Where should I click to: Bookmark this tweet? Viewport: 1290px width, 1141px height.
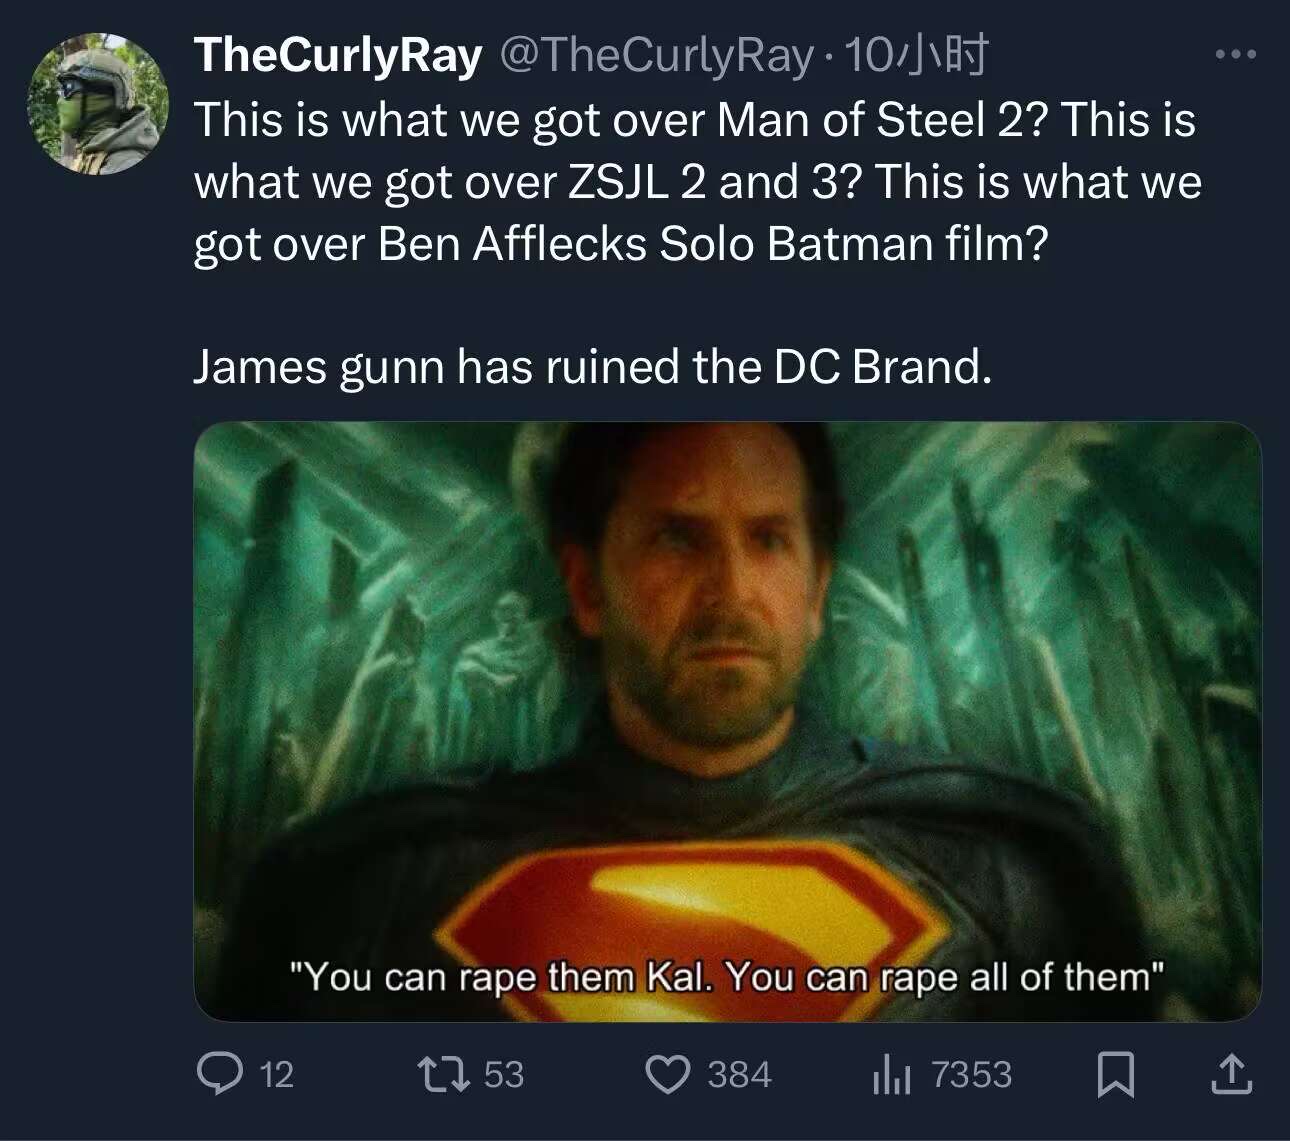coord(1115,1074)
